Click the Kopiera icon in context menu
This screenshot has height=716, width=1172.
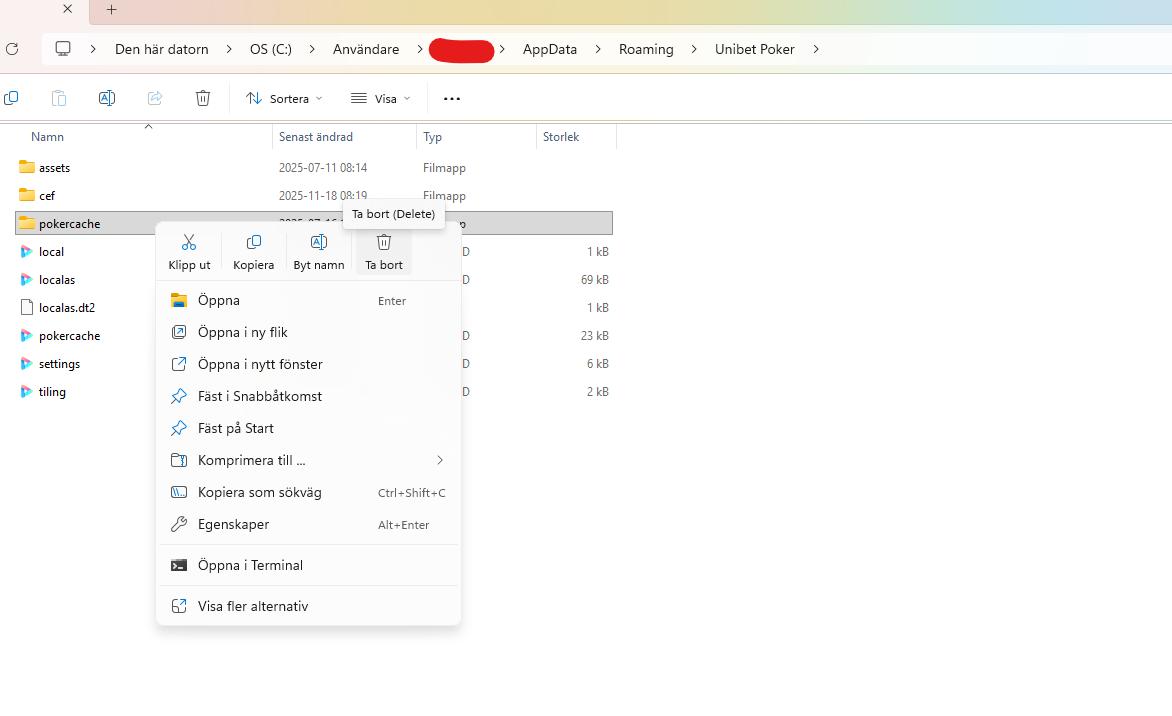(x=253, y=243)
